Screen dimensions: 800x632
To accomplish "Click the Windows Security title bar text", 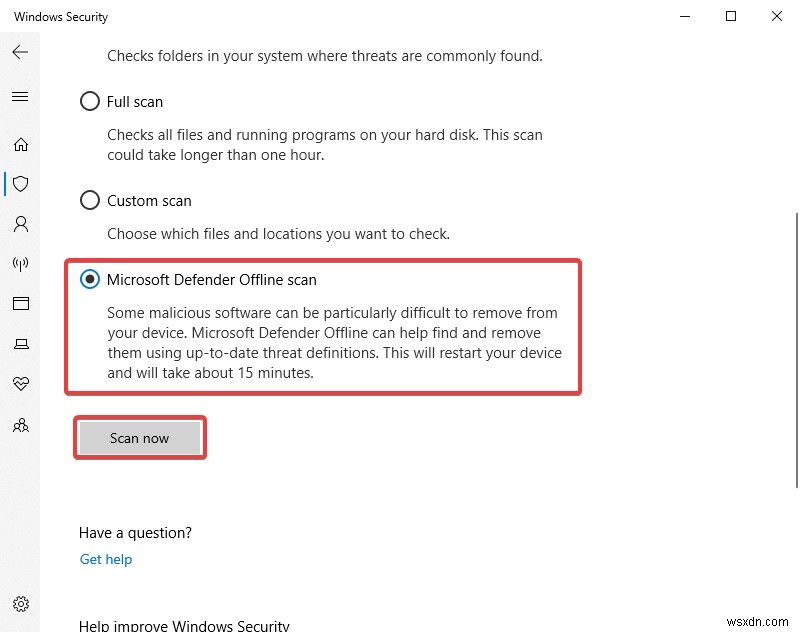I will coord(60,16).
